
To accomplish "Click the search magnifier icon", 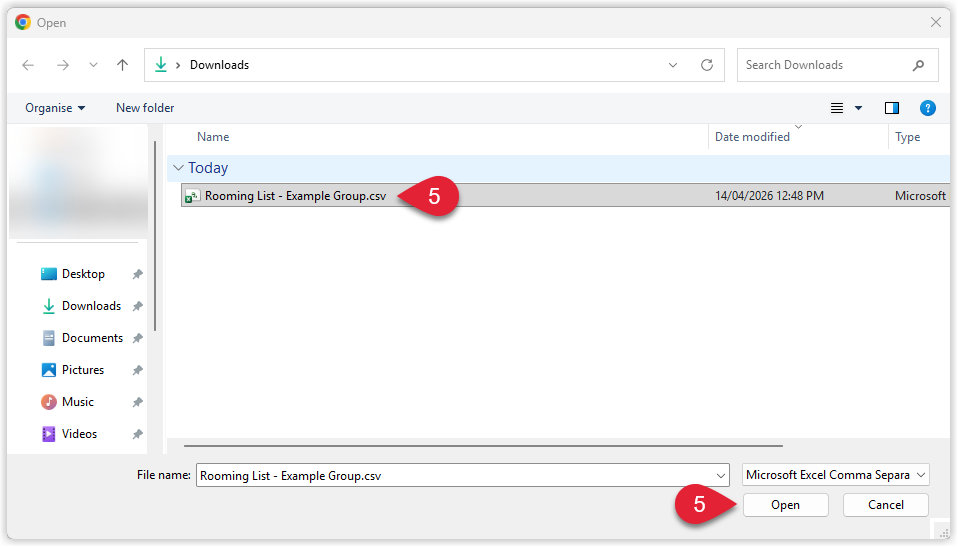I will (918, 65).
